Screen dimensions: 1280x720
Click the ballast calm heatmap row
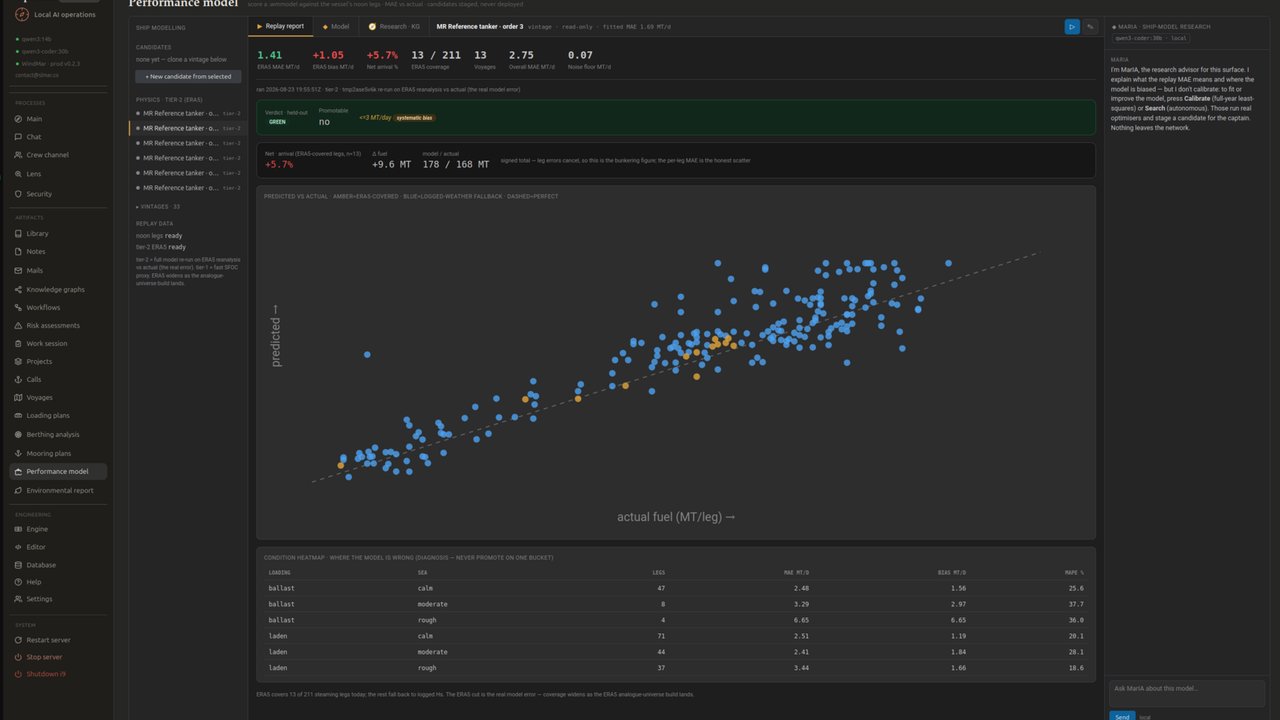(676, 588)
